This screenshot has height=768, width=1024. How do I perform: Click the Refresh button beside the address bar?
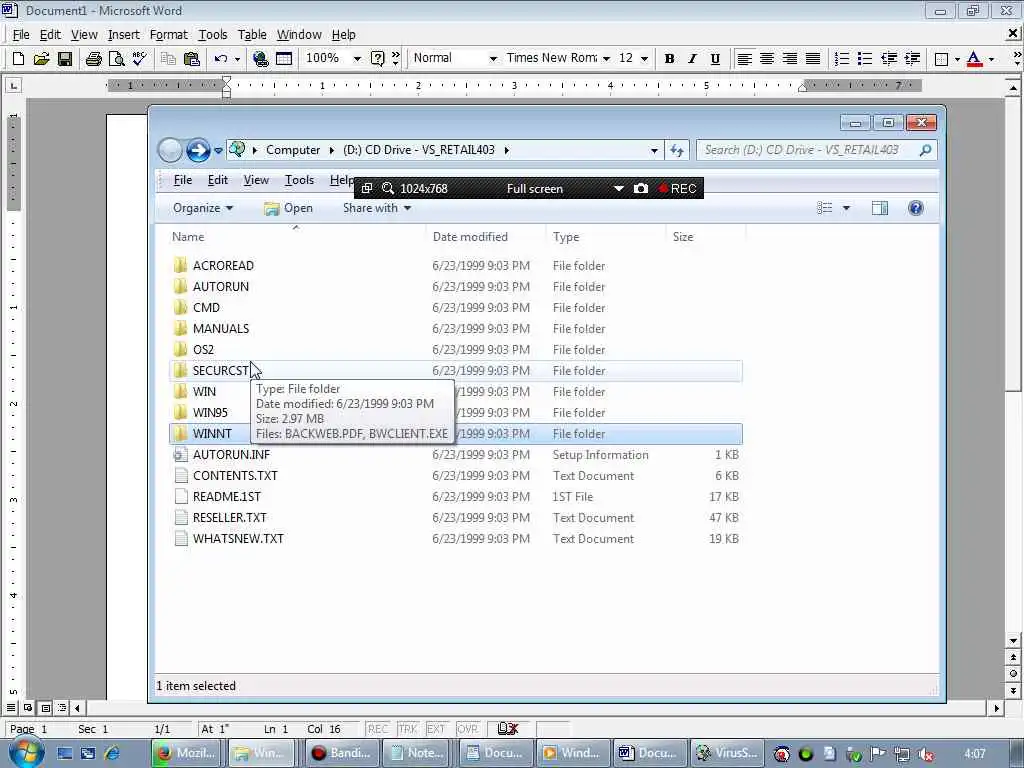point(677,151)
